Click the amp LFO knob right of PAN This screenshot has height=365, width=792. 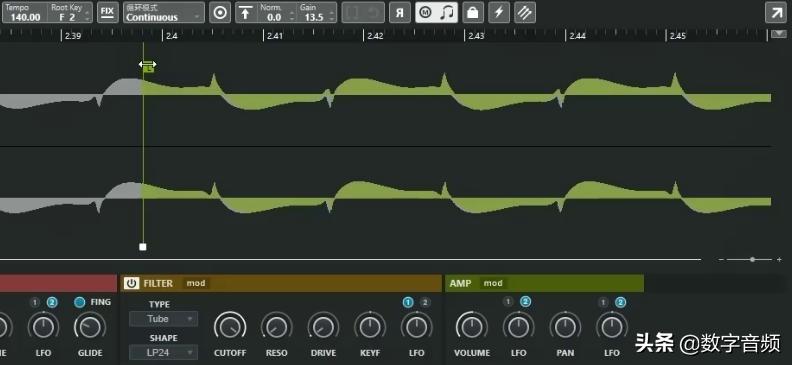click(612, 327)
